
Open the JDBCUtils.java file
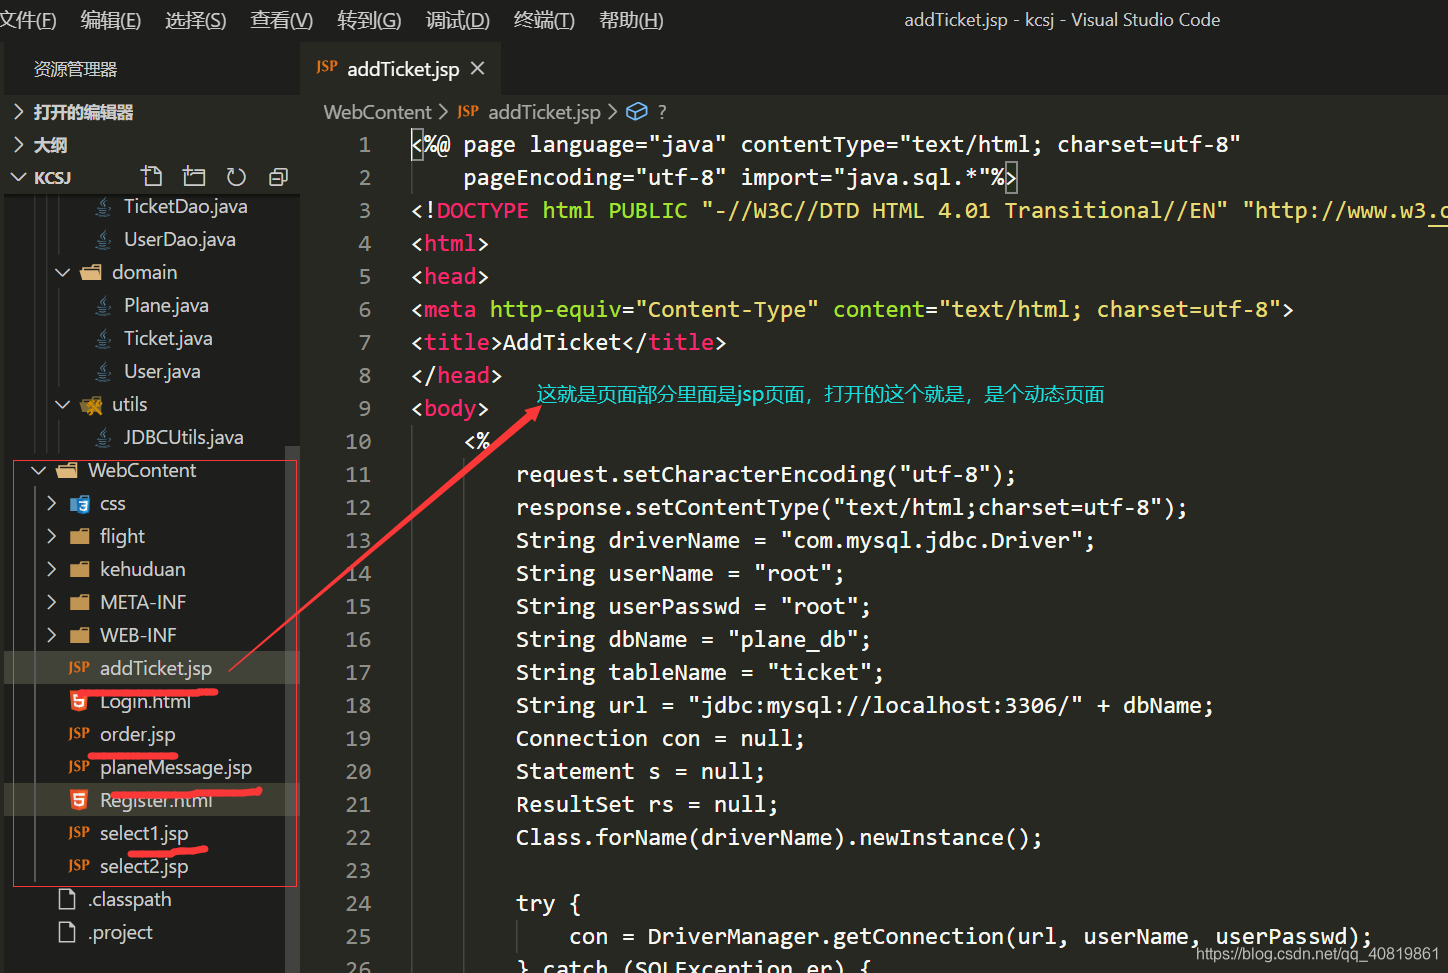tap(183, 437)
